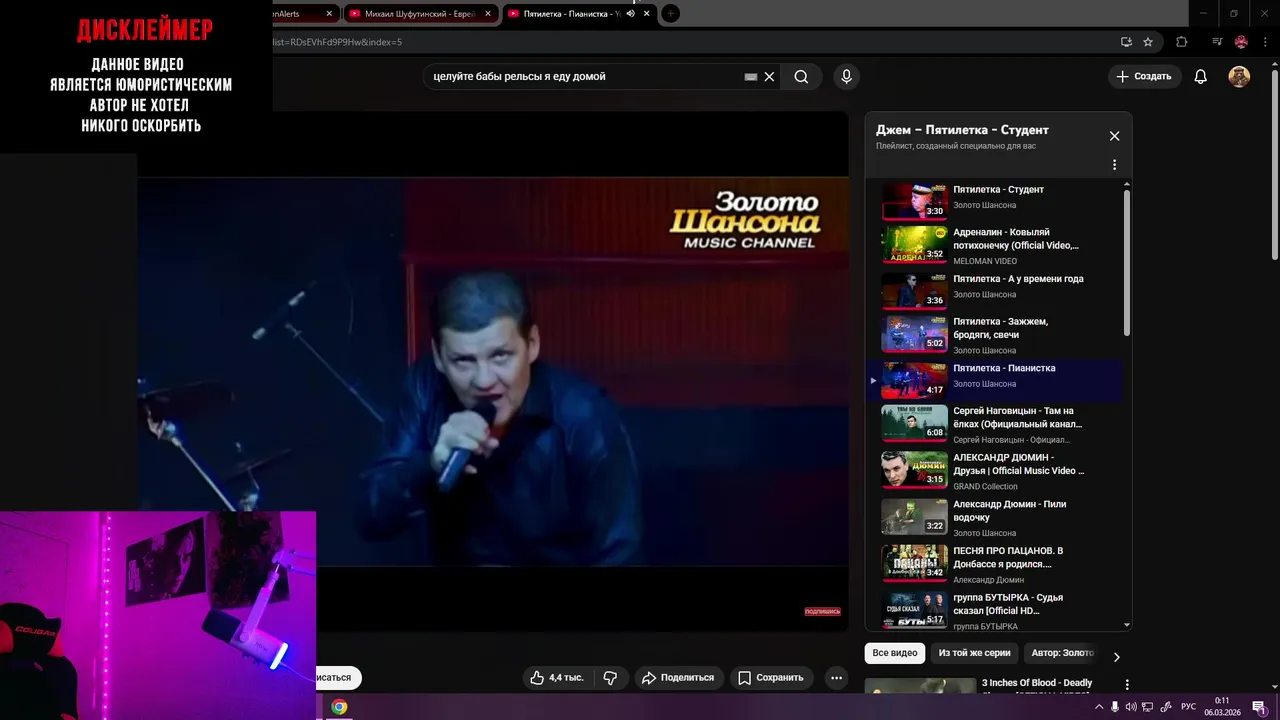Screen dimensions: 1280x720
Task: Select the Из той же серии chip
Action: point(974,653)
